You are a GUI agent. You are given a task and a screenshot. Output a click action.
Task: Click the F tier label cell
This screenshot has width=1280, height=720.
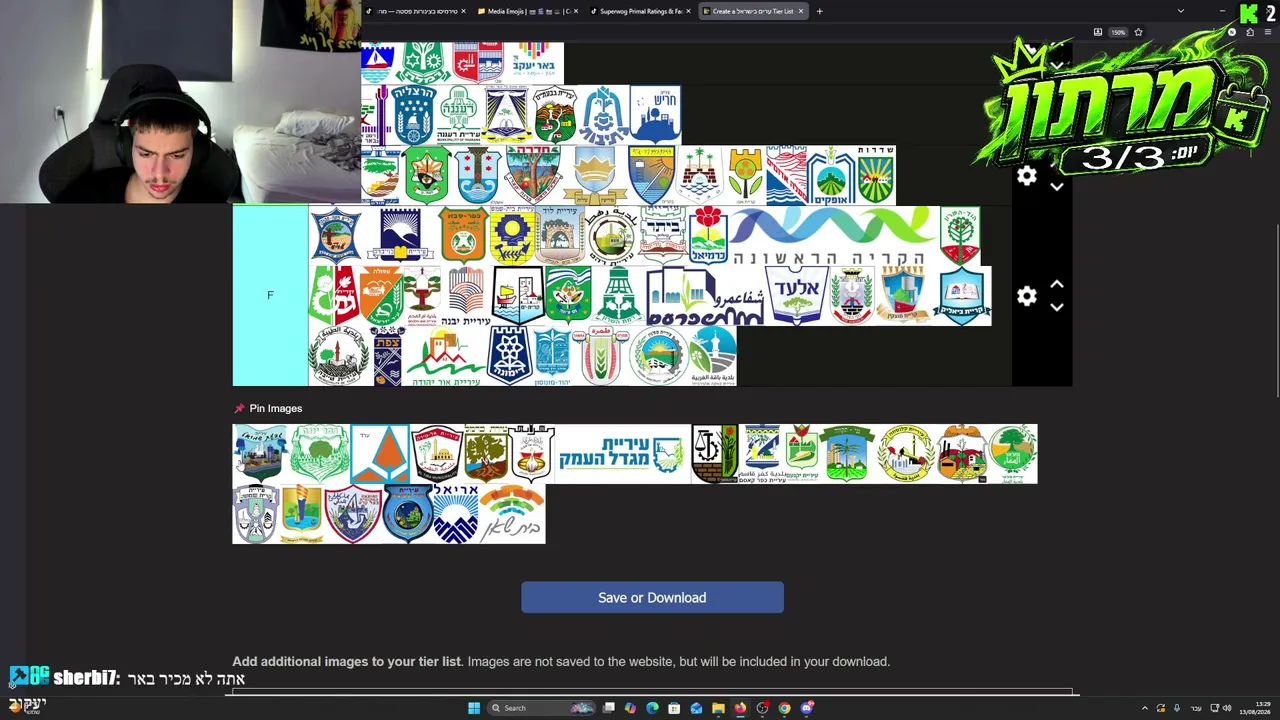[270, 295]
